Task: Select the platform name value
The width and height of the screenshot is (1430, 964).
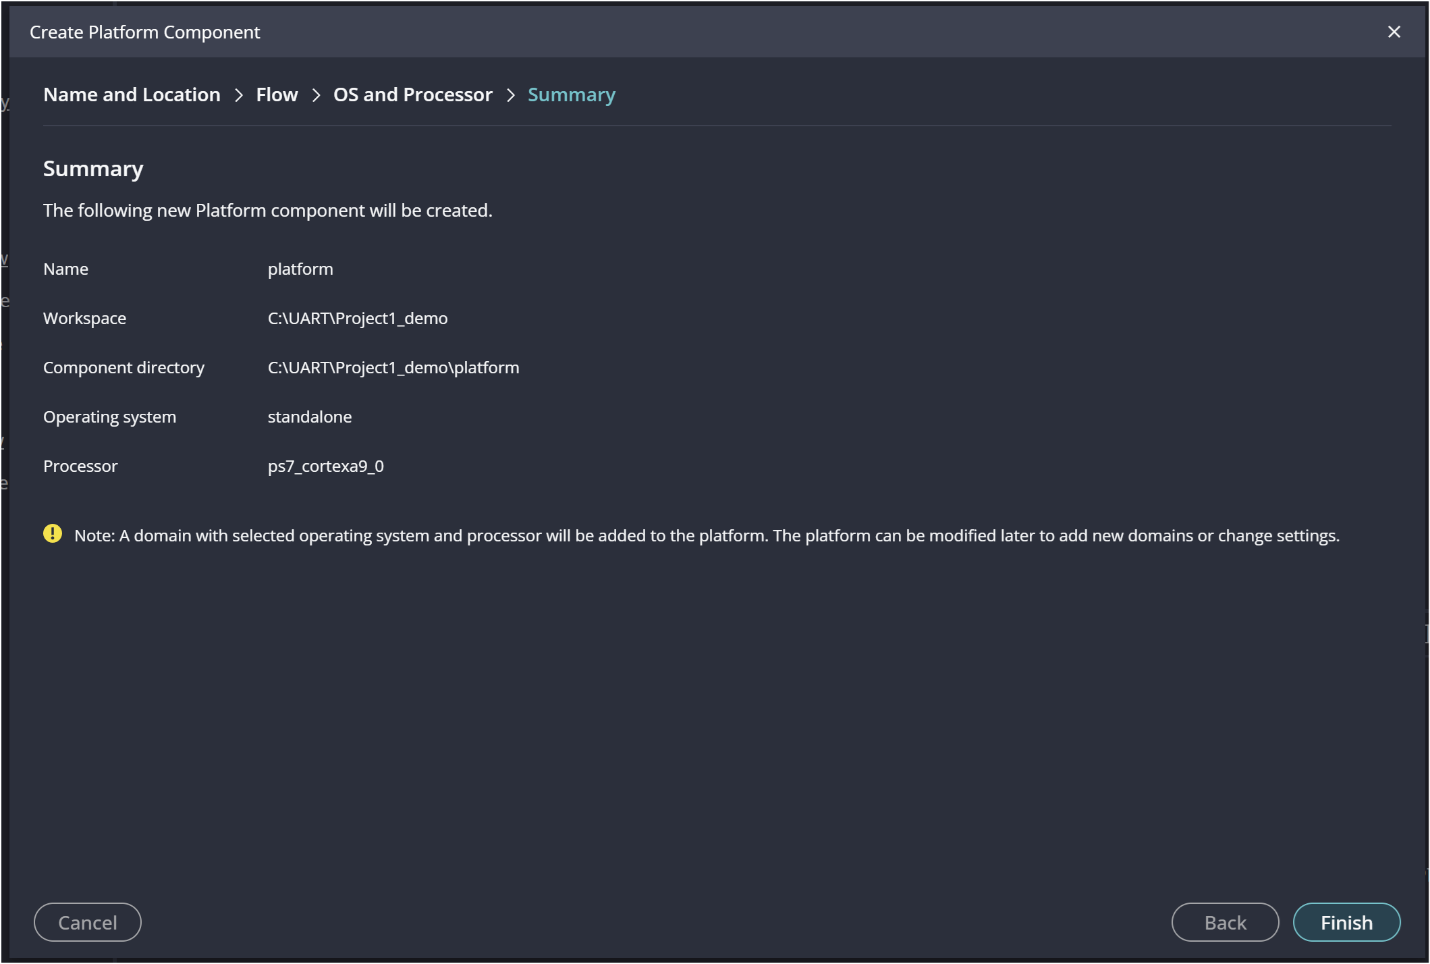Action: point(300,268)
